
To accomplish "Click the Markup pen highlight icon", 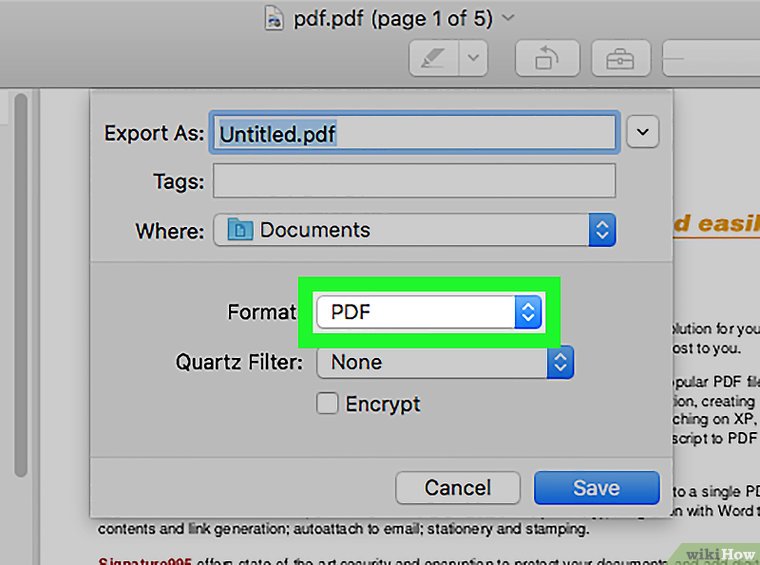I will (434, 59).
